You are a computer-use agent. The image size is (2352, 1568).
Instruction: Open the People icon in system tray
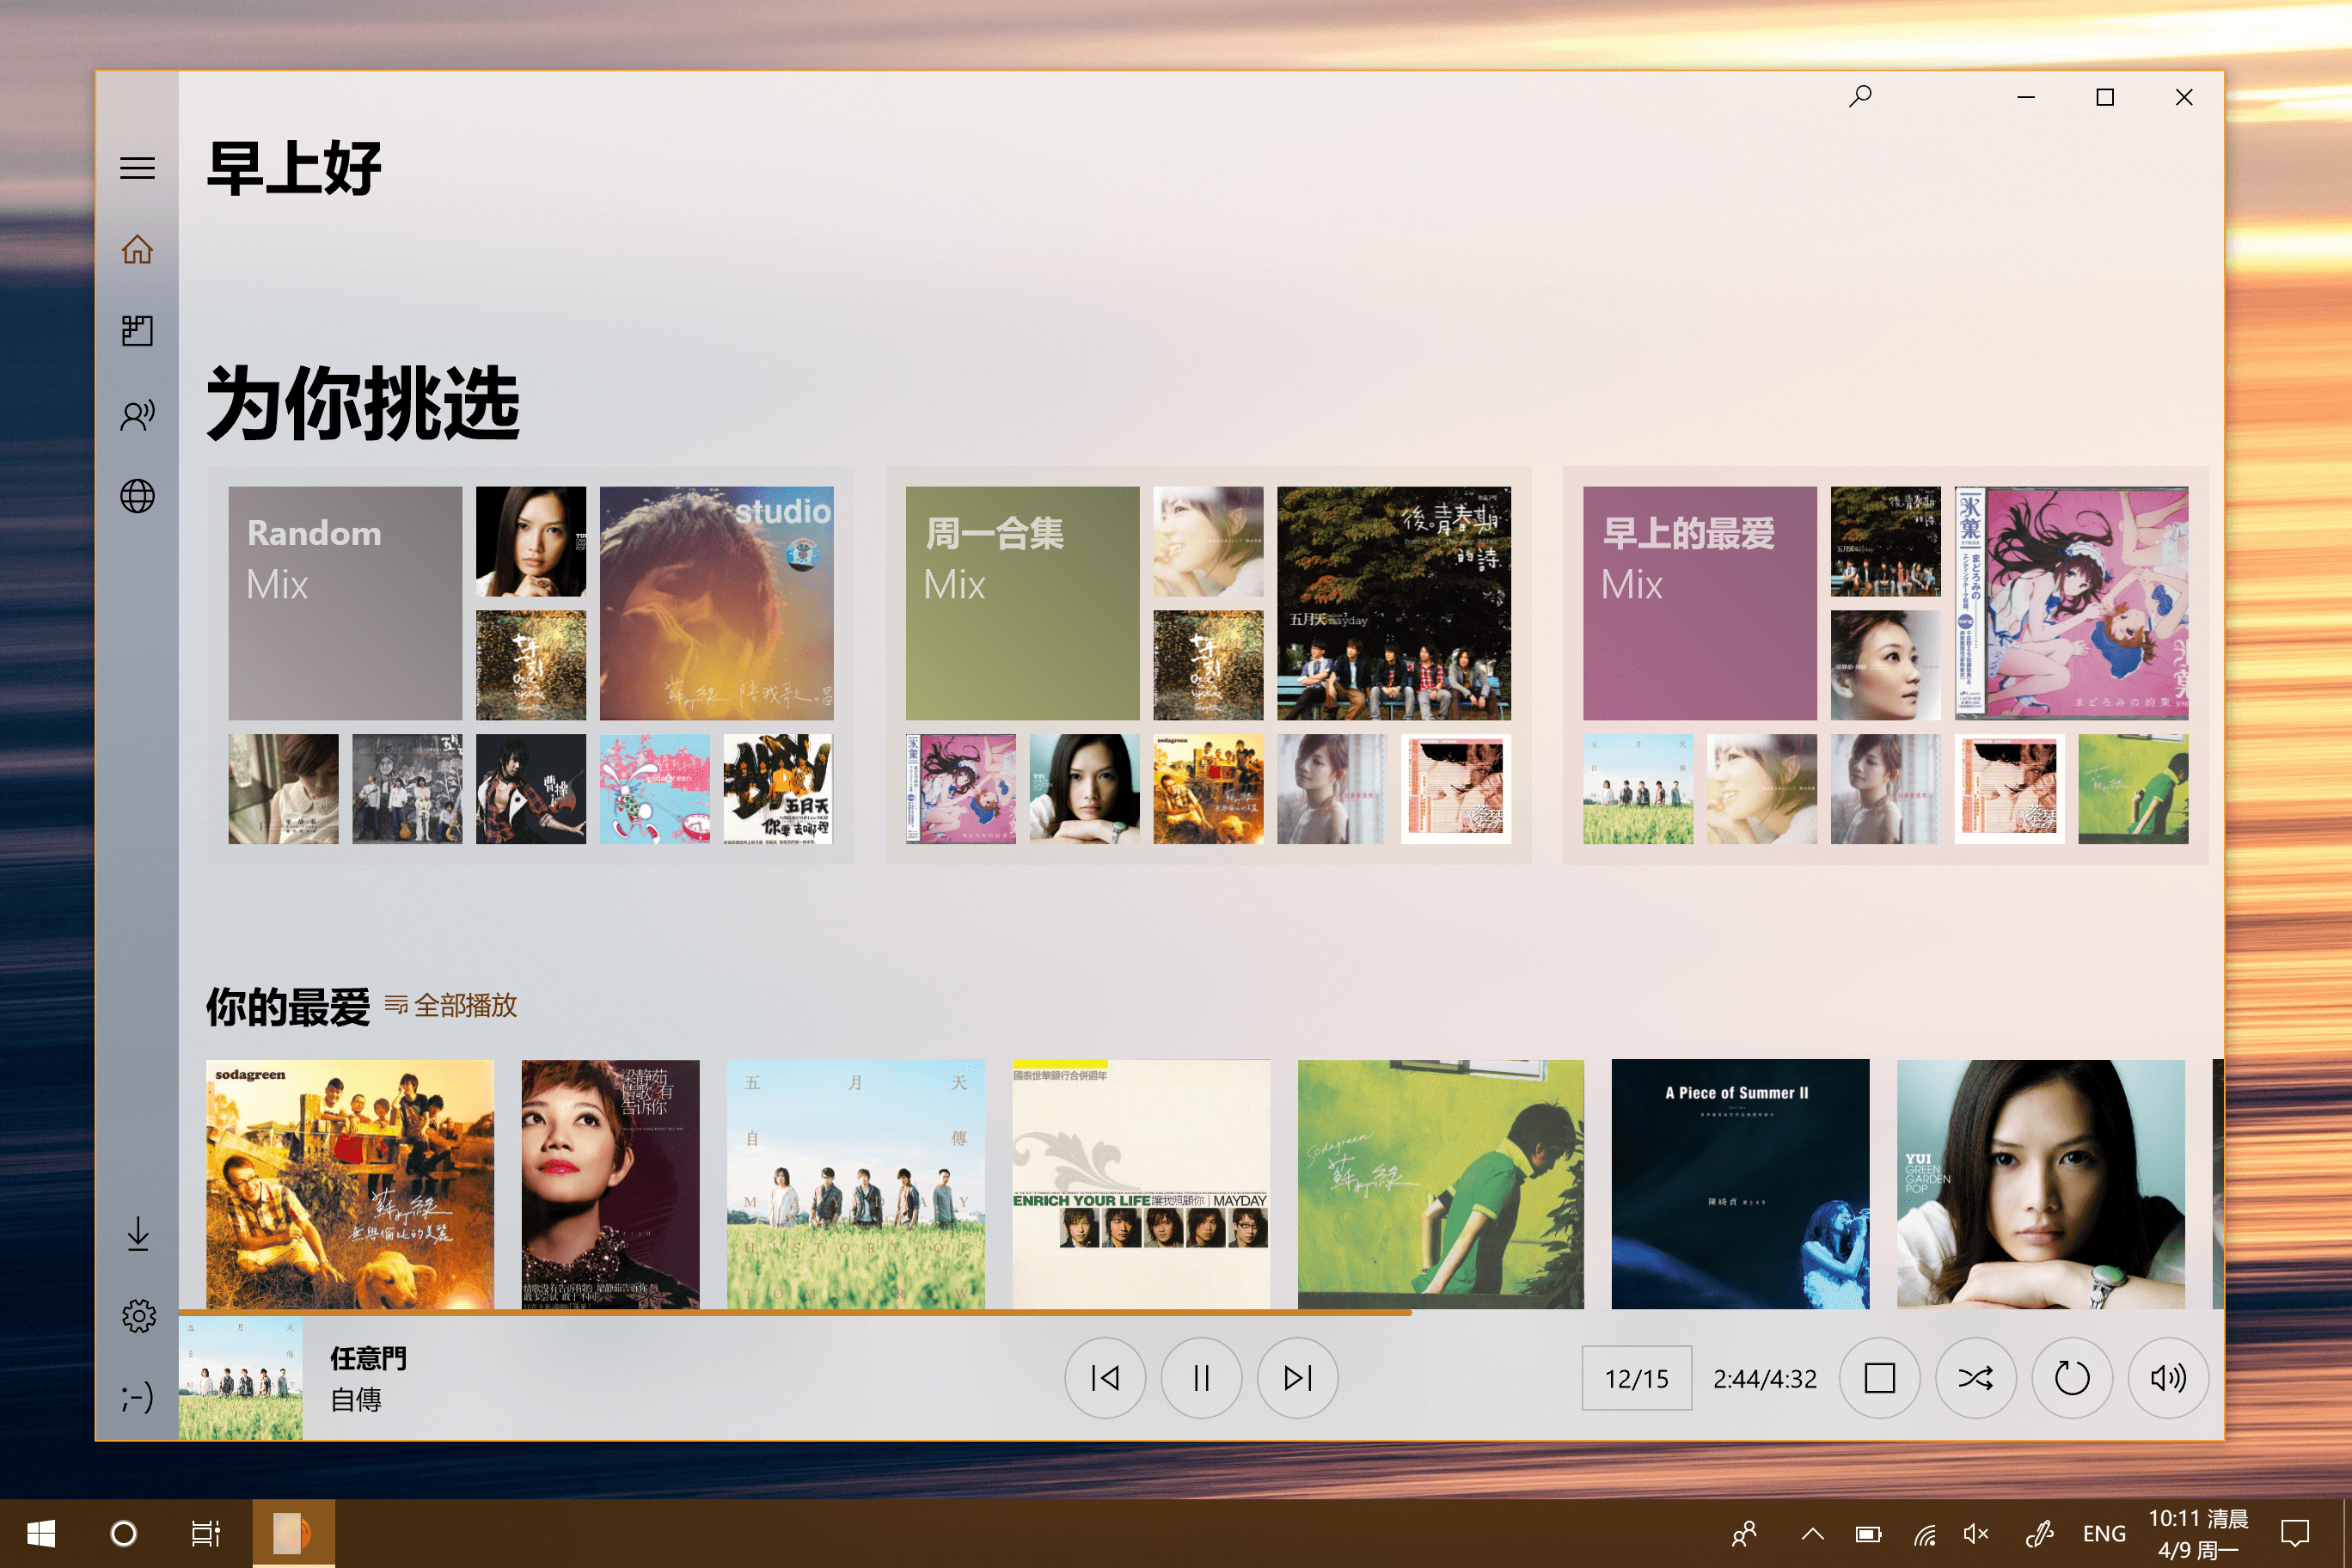pyautogui.click(x=1744, y=1533)
